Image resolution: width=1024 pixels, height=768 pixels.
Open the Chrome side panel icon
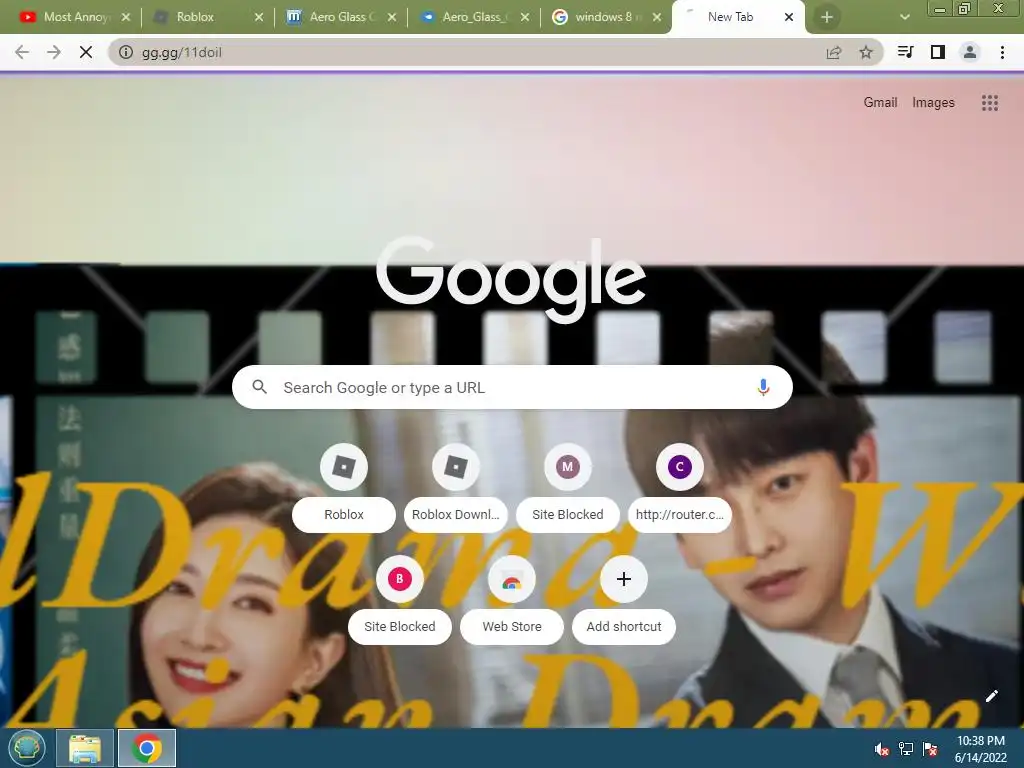click(x=938, y=52)
